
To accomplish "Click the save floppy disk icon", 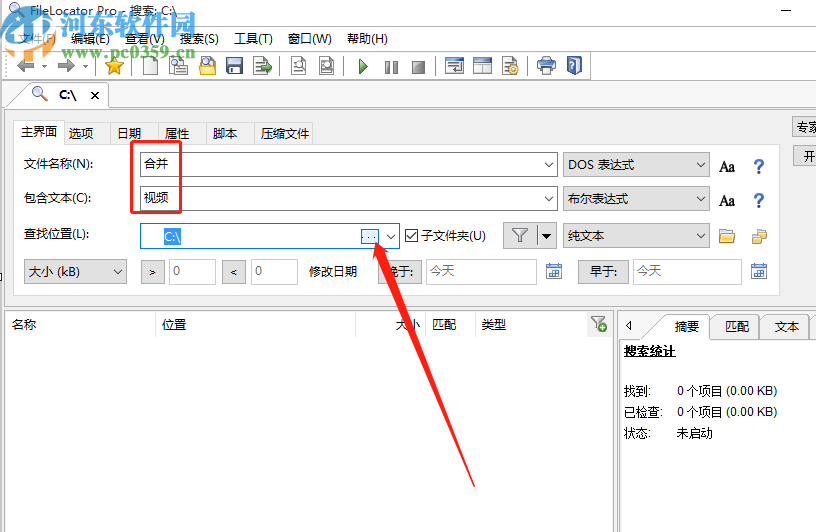I will pos(235,66).
